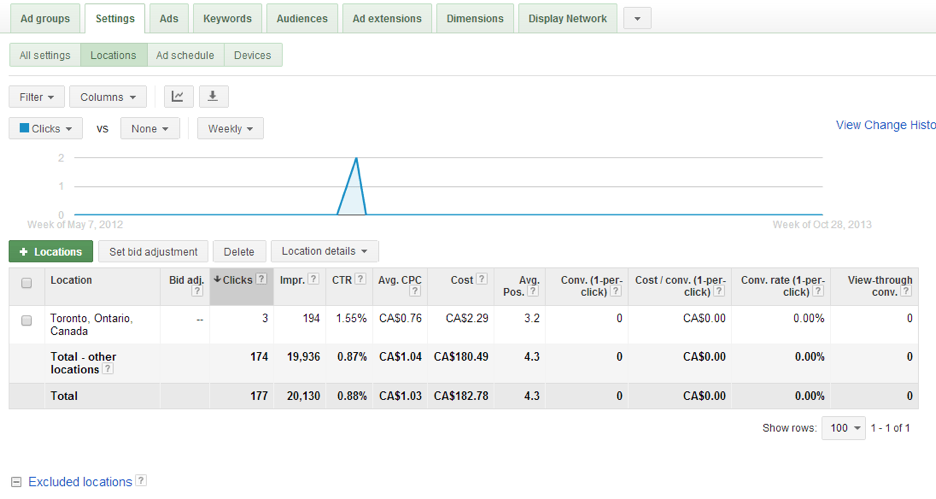Click help icon under Avg. Pos. header

533,292
